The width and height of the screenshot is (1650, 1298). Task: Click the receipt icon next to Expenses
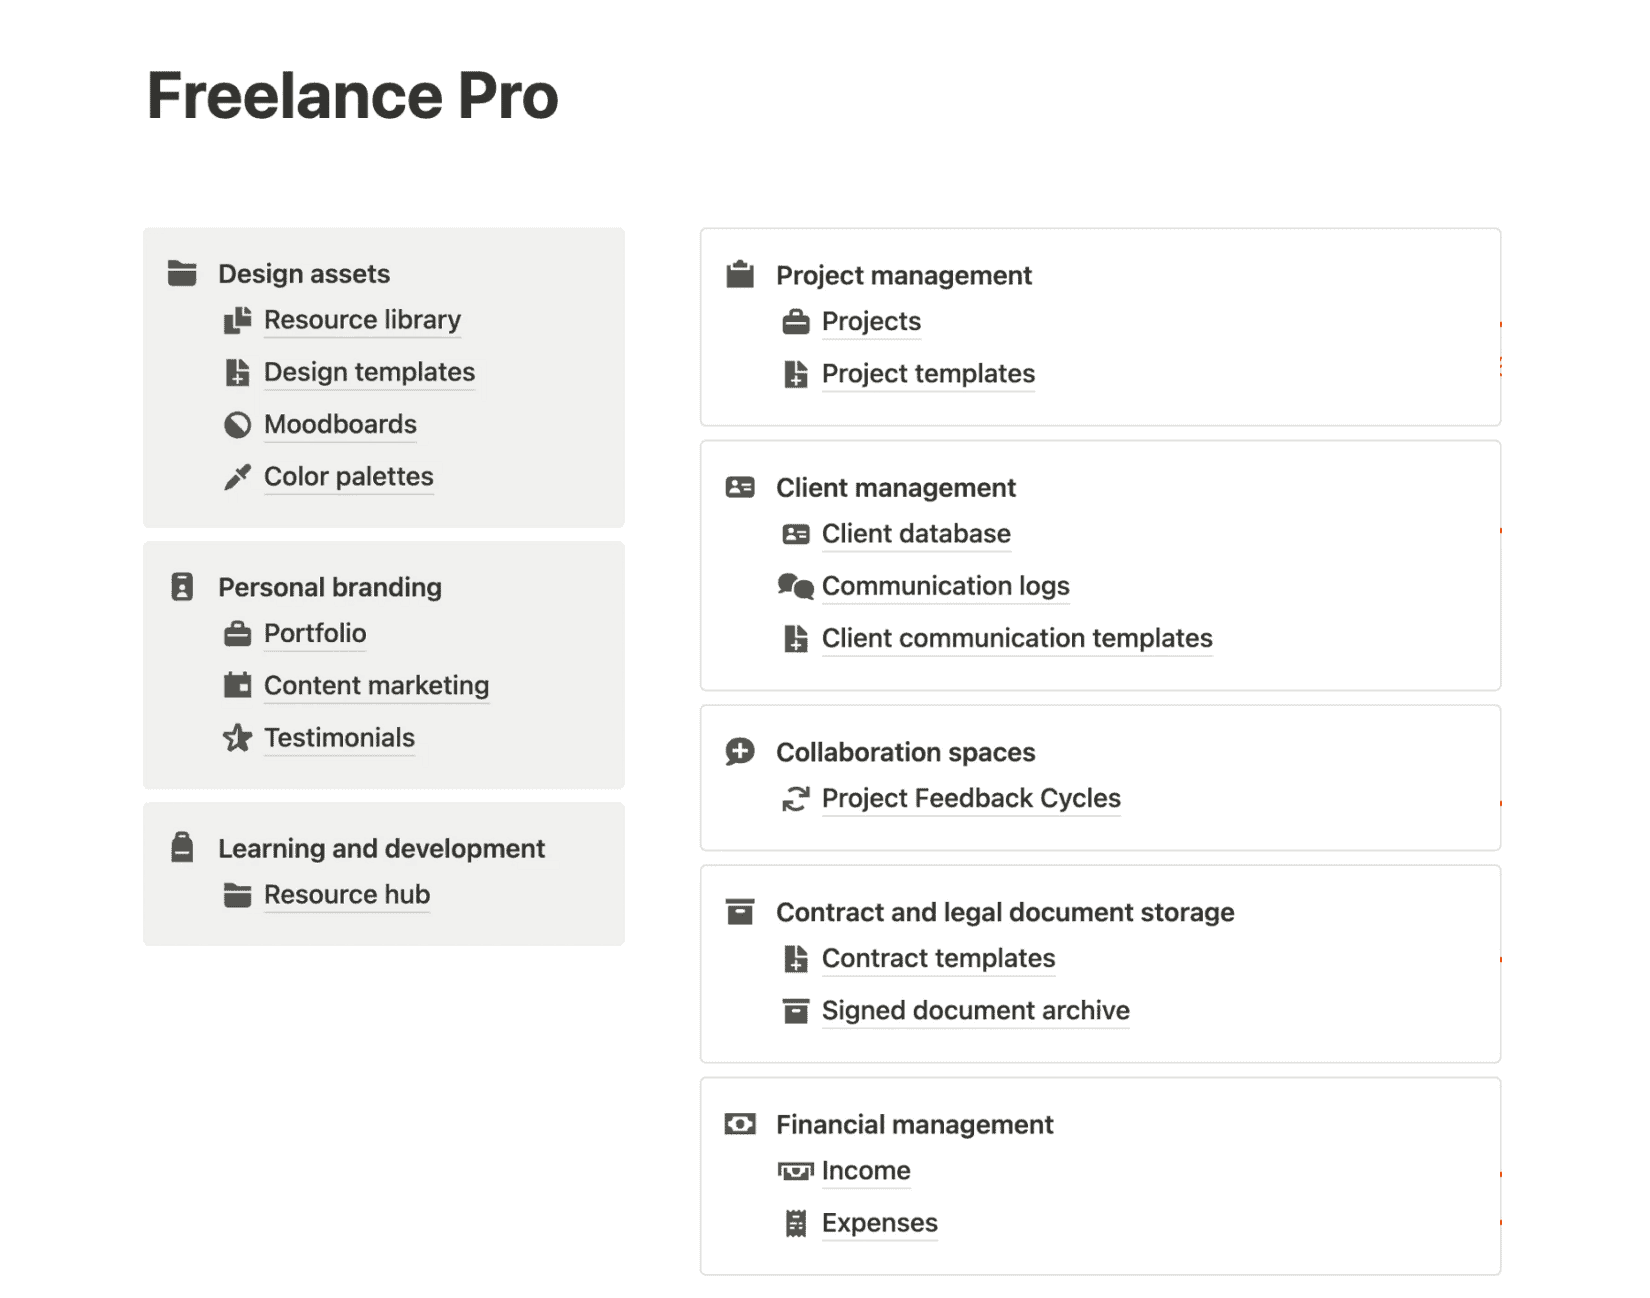coord(795,1223)
